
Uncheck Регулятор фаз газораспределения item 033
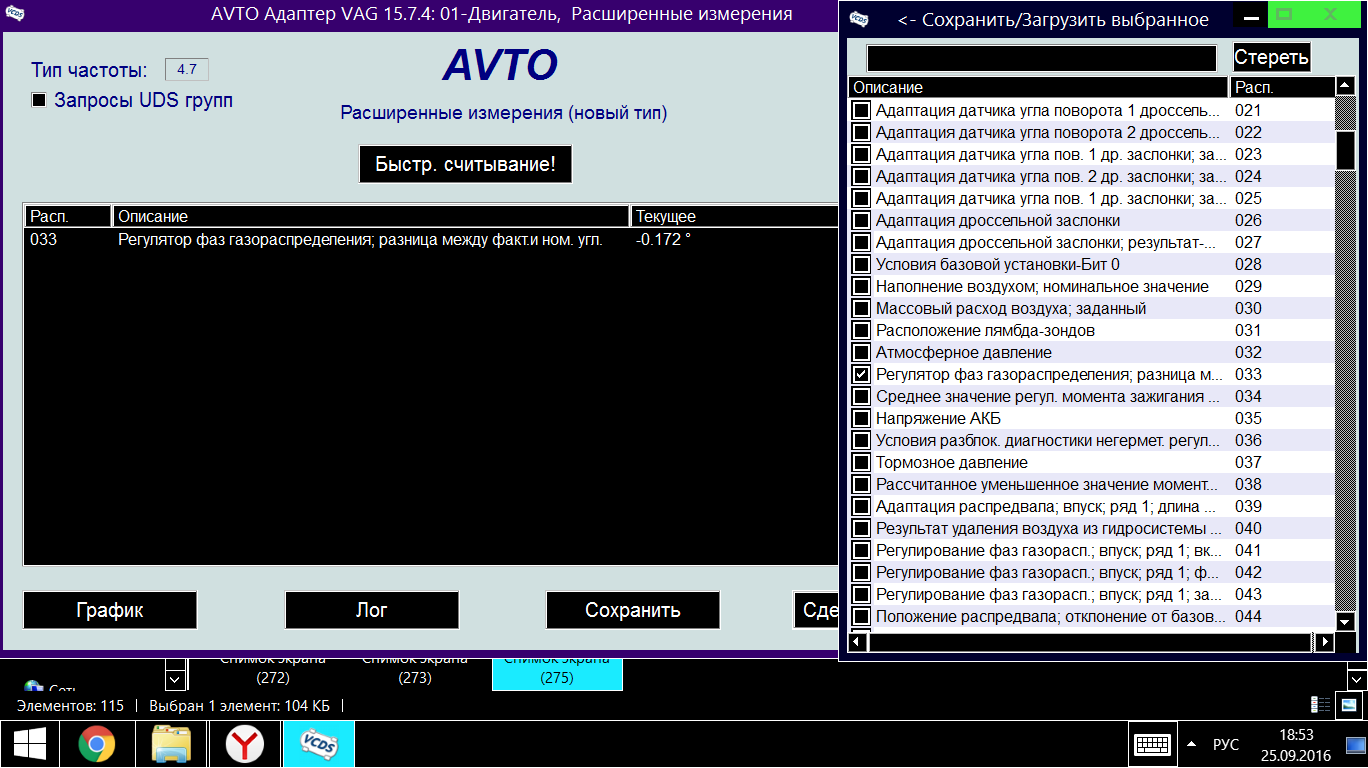pos(861,374)
